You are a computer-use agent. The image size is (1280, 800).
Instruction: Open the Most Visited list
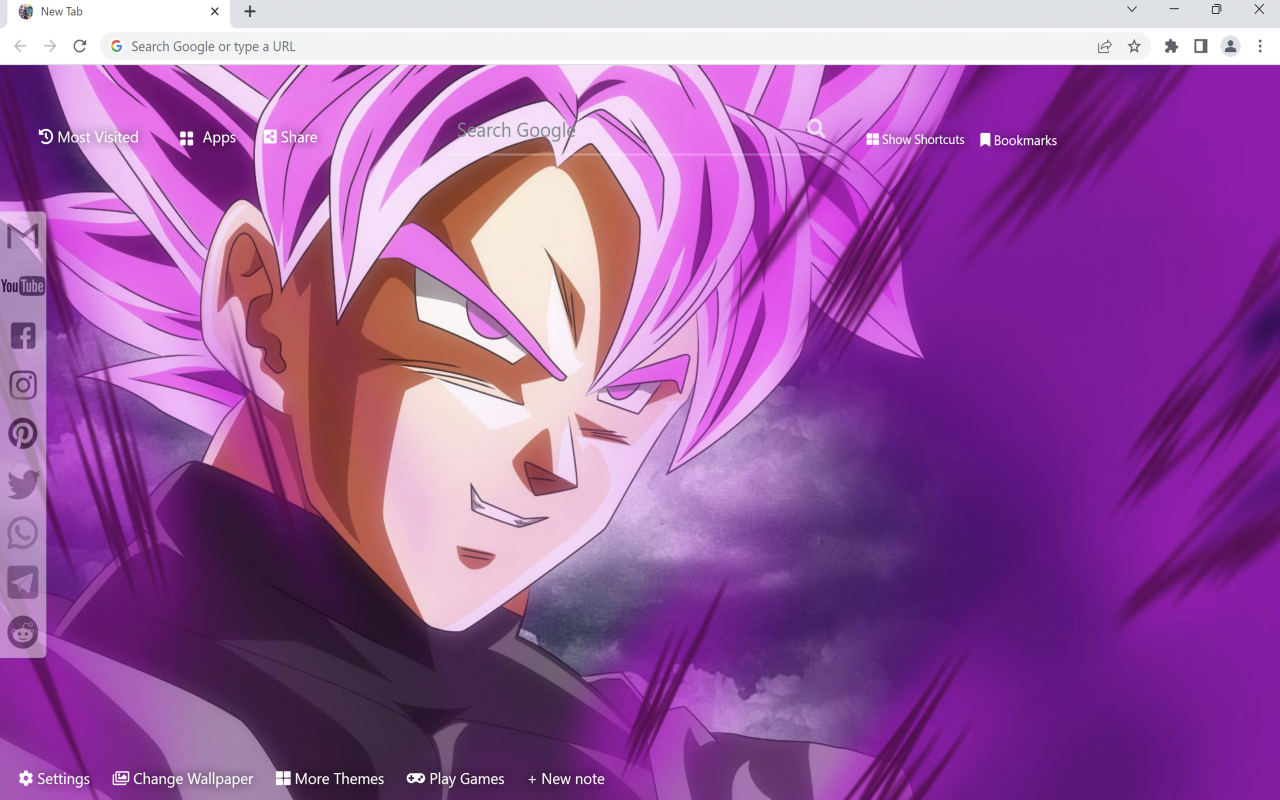[x=88, y=137]
